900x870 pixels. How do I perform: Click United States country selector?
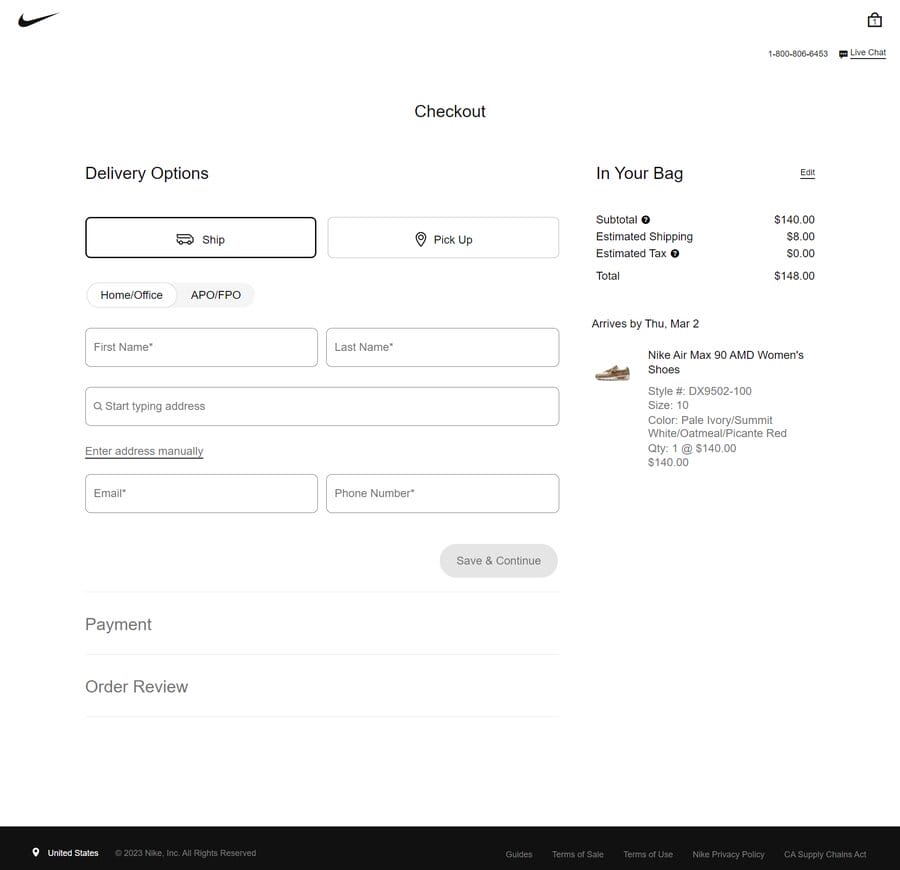[73, 853]
